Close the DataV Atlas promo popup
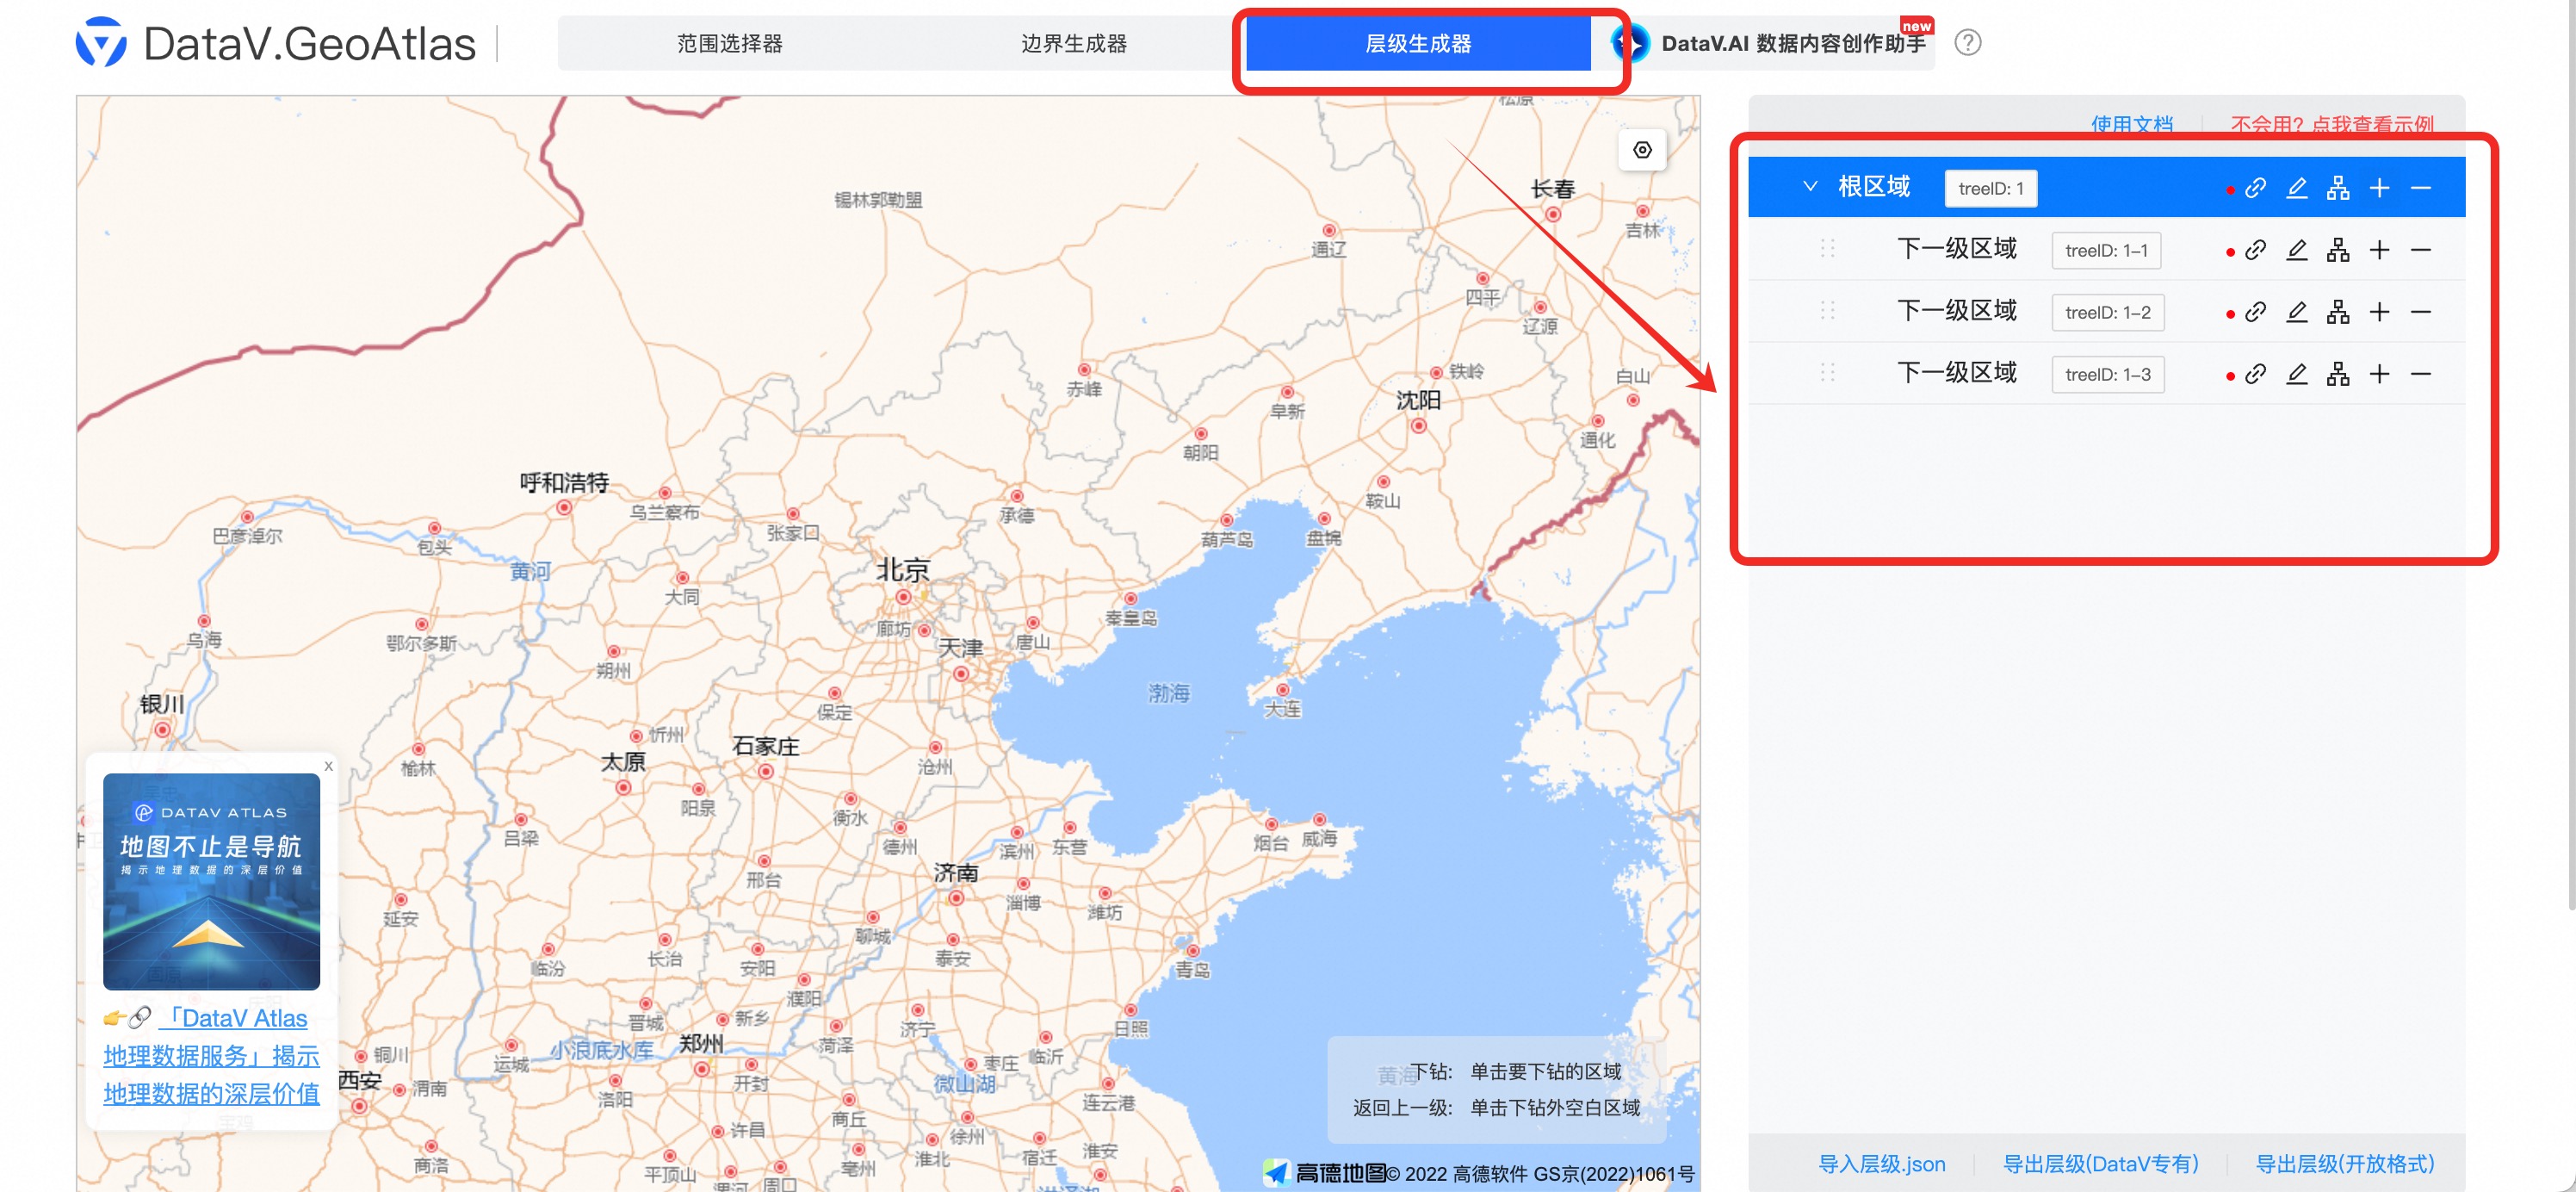The height and width of the screenshot is (1192, 2576). 328,766
